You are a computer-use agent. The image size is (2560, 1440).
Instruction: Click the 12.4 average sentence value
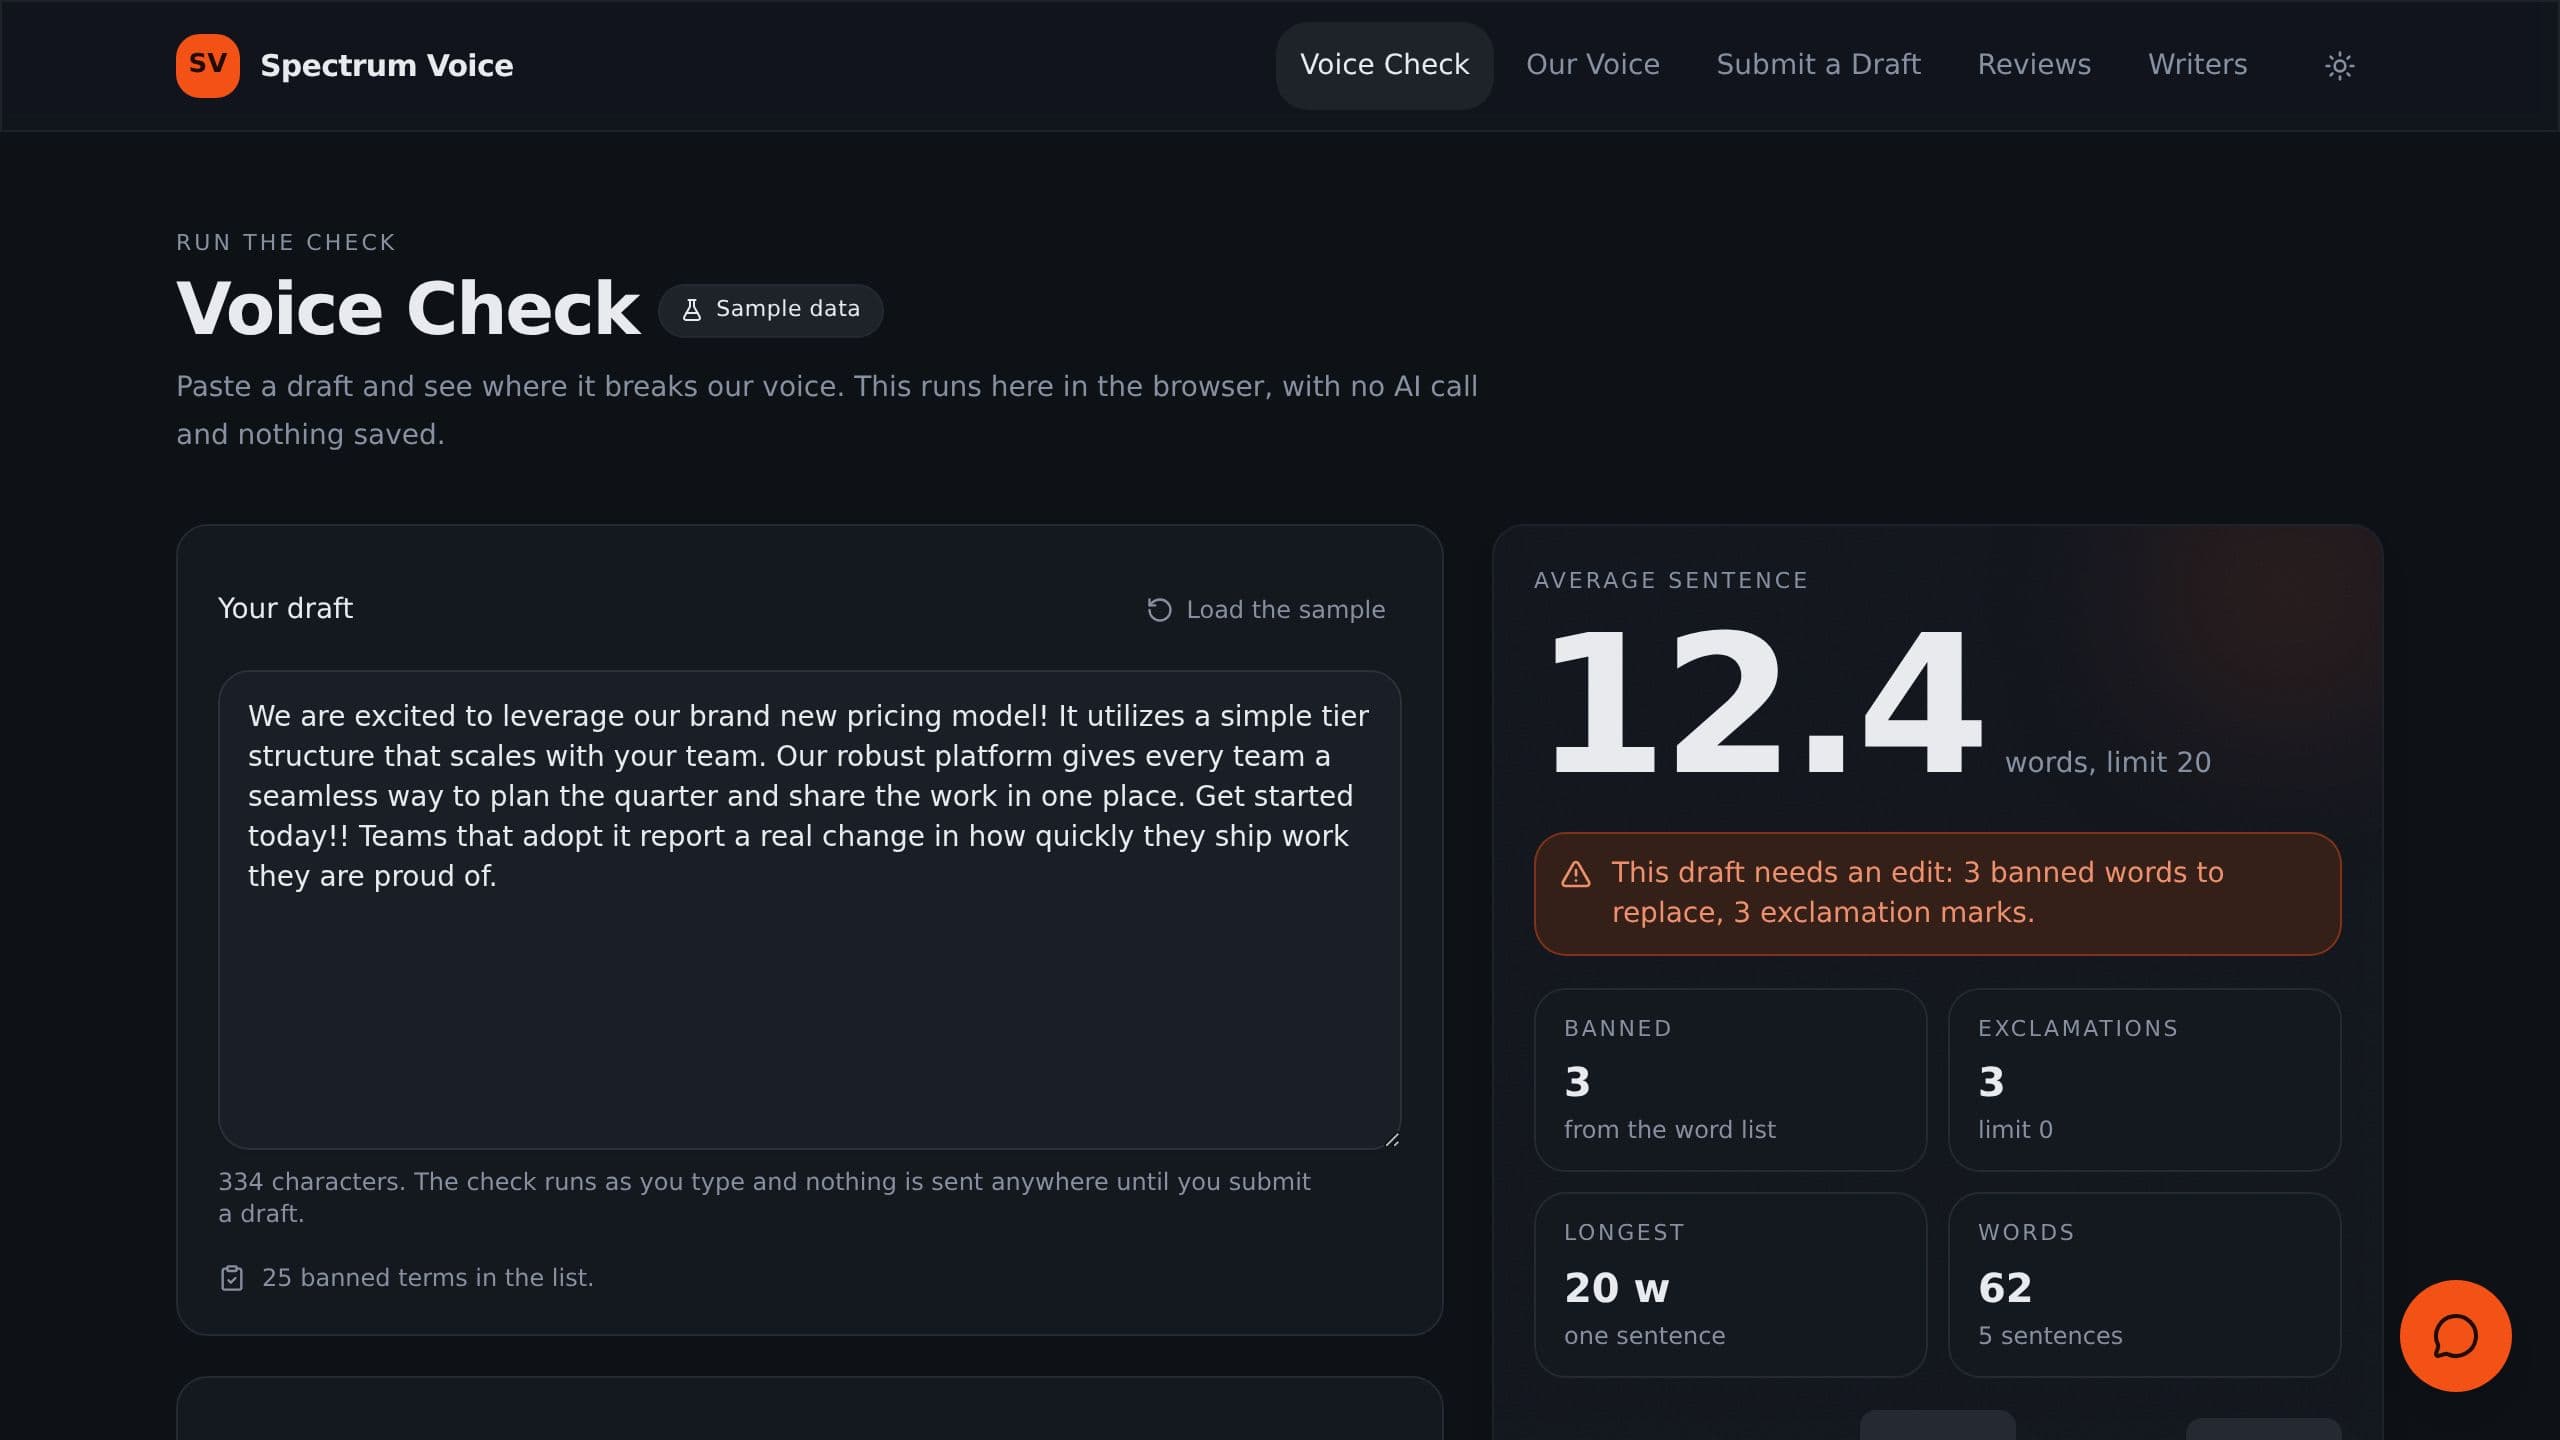click(1764, 700)
